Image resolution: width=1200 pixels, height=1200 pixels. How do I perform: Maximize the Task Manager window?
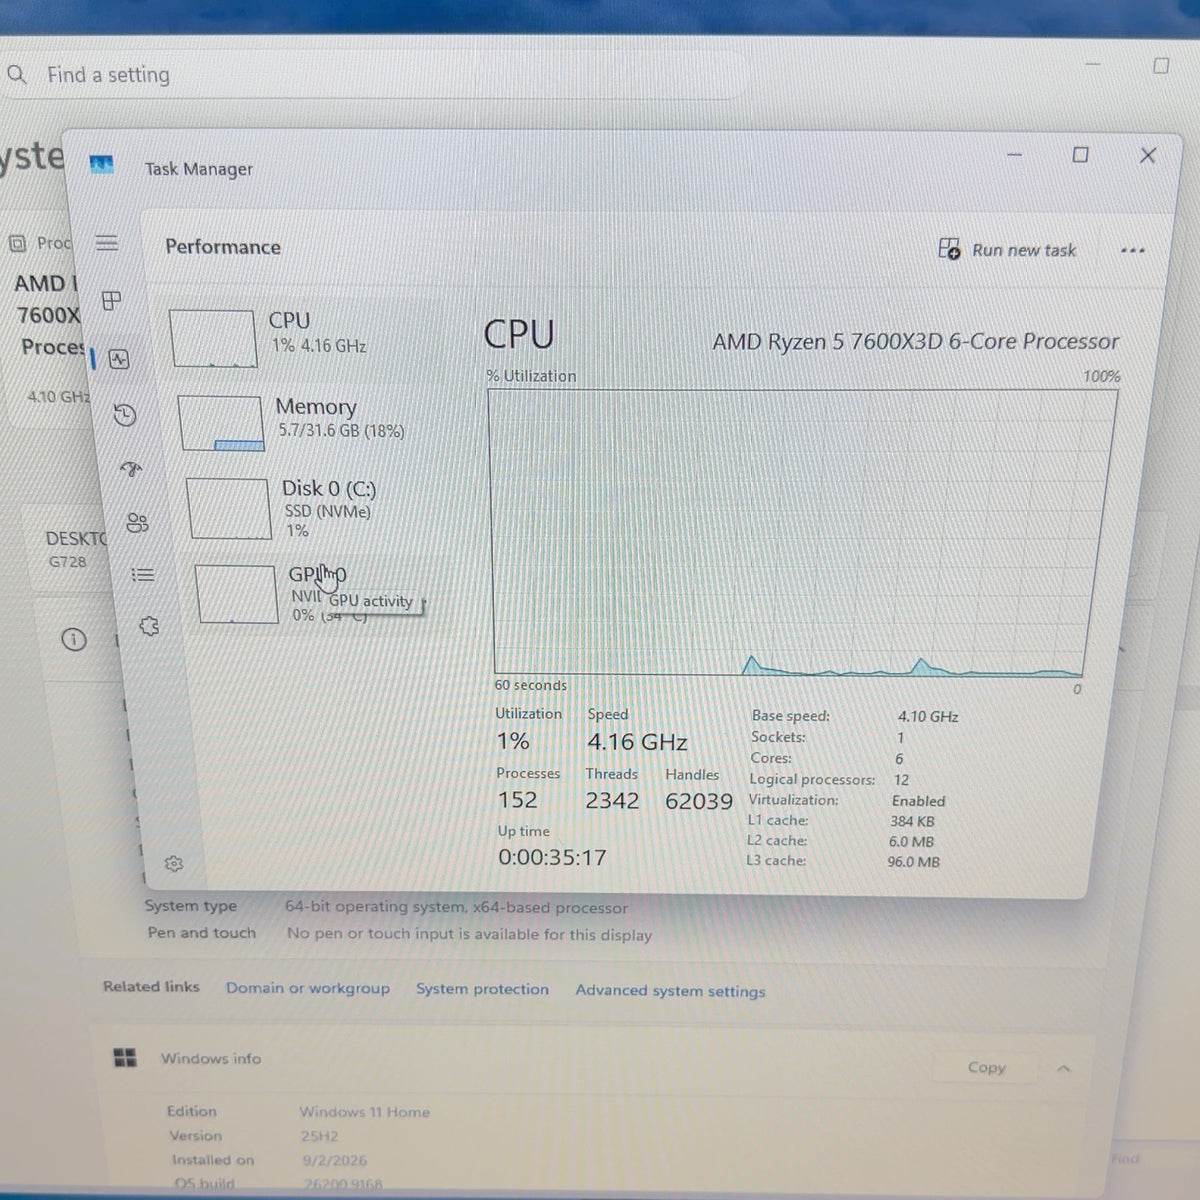tap(1080, 155)
